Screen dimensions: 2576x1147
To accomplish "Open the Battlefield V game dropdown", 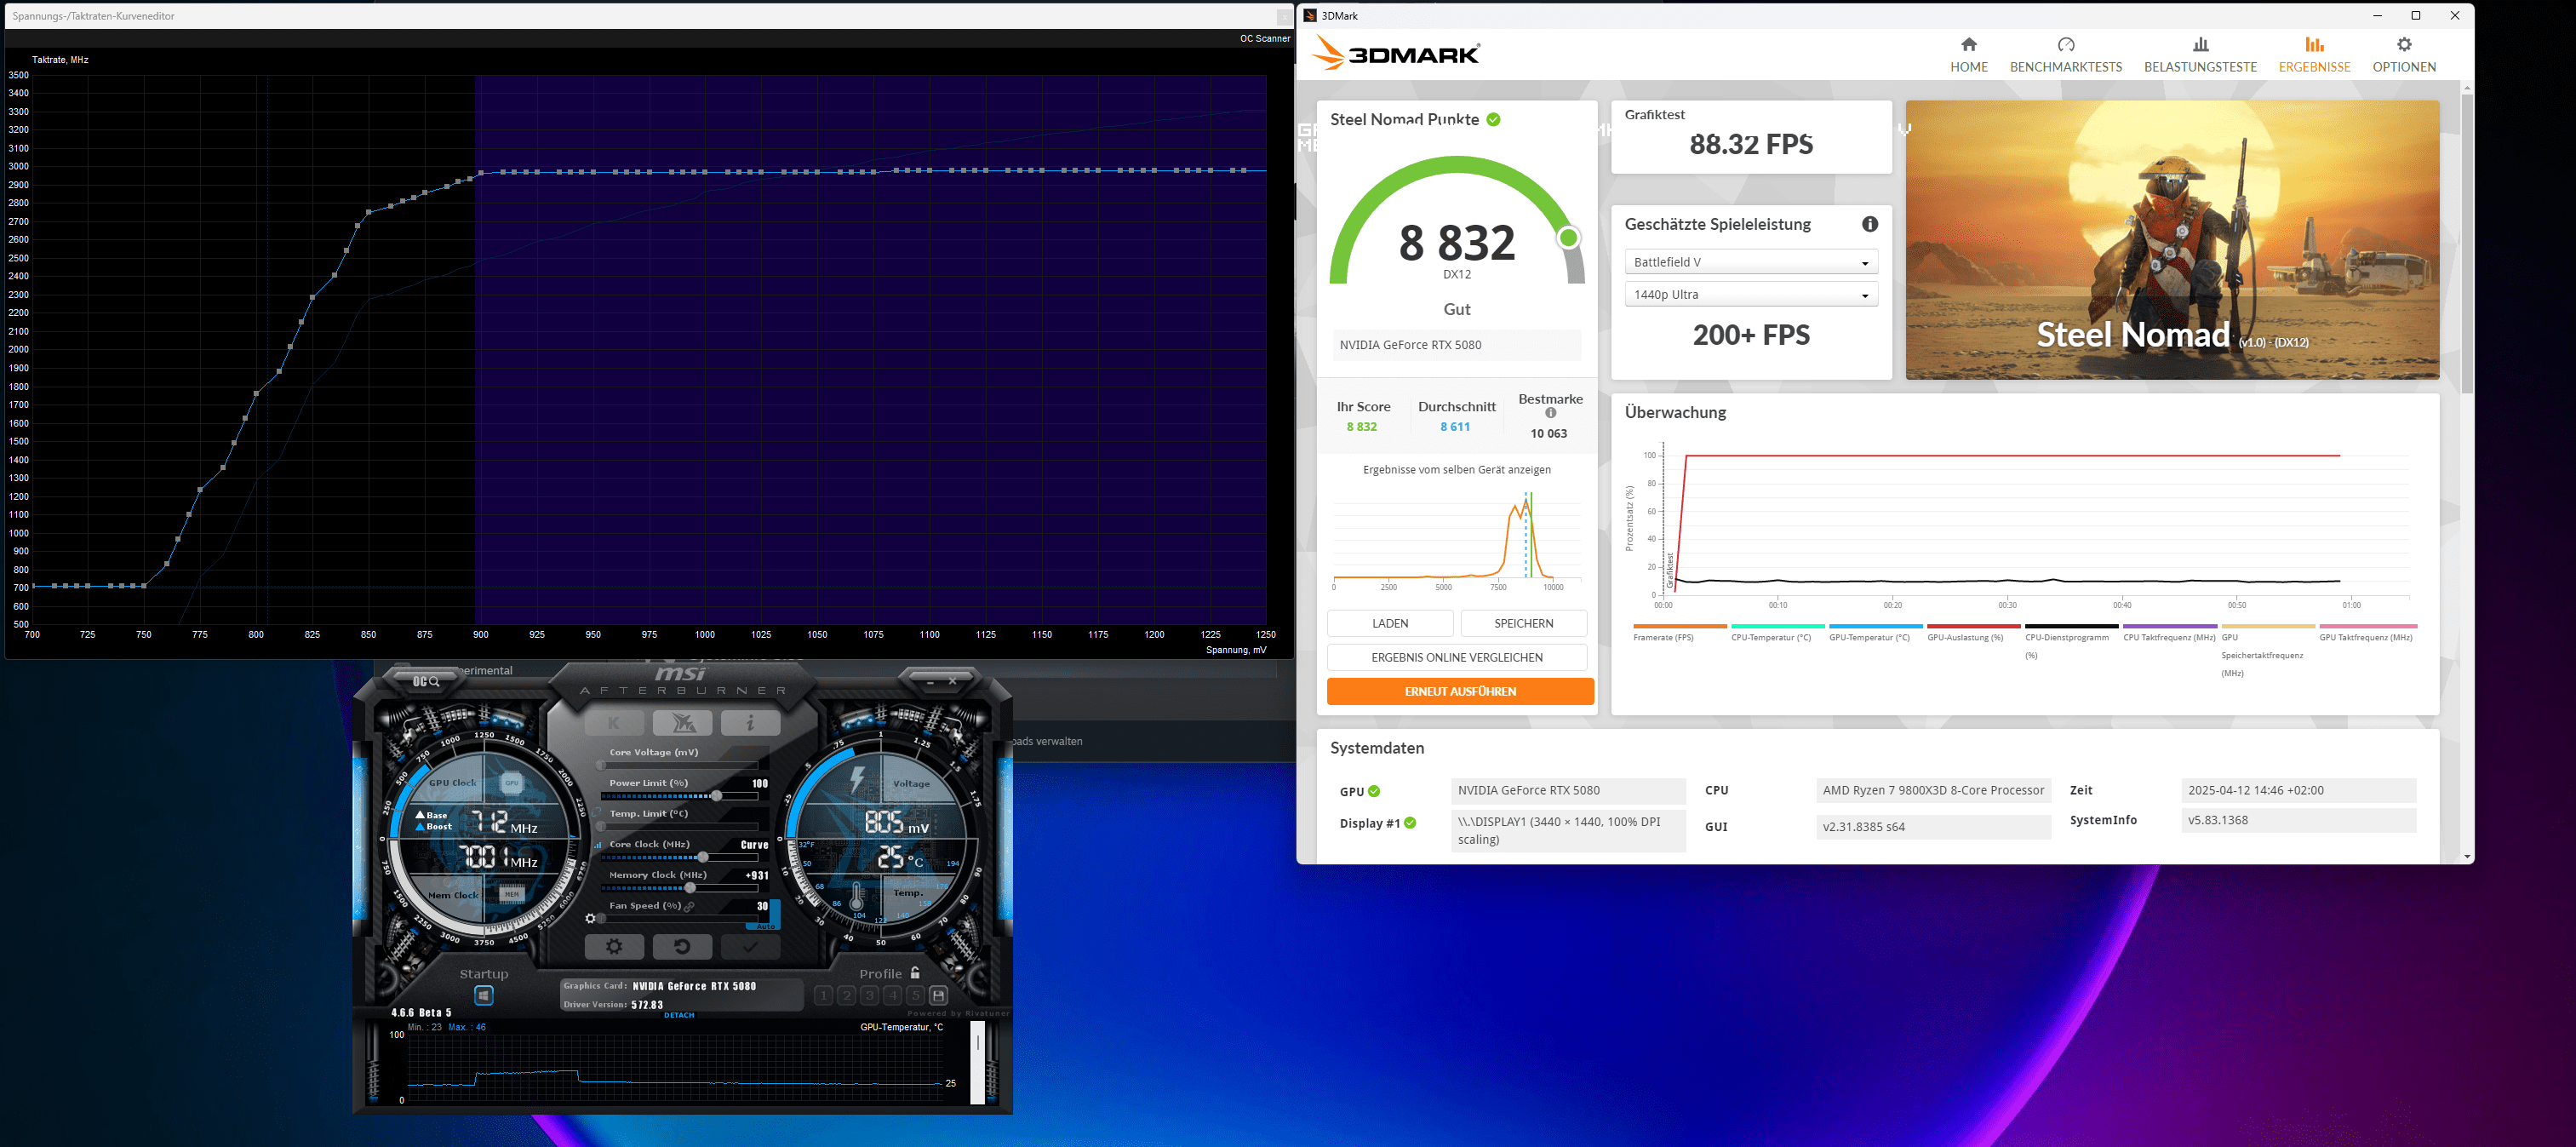I will 1751,262.
